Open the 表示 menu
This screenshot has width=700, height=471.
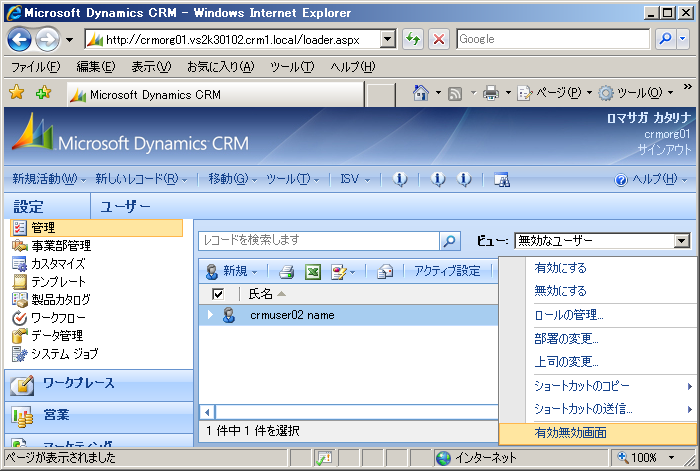pos(151,67)
